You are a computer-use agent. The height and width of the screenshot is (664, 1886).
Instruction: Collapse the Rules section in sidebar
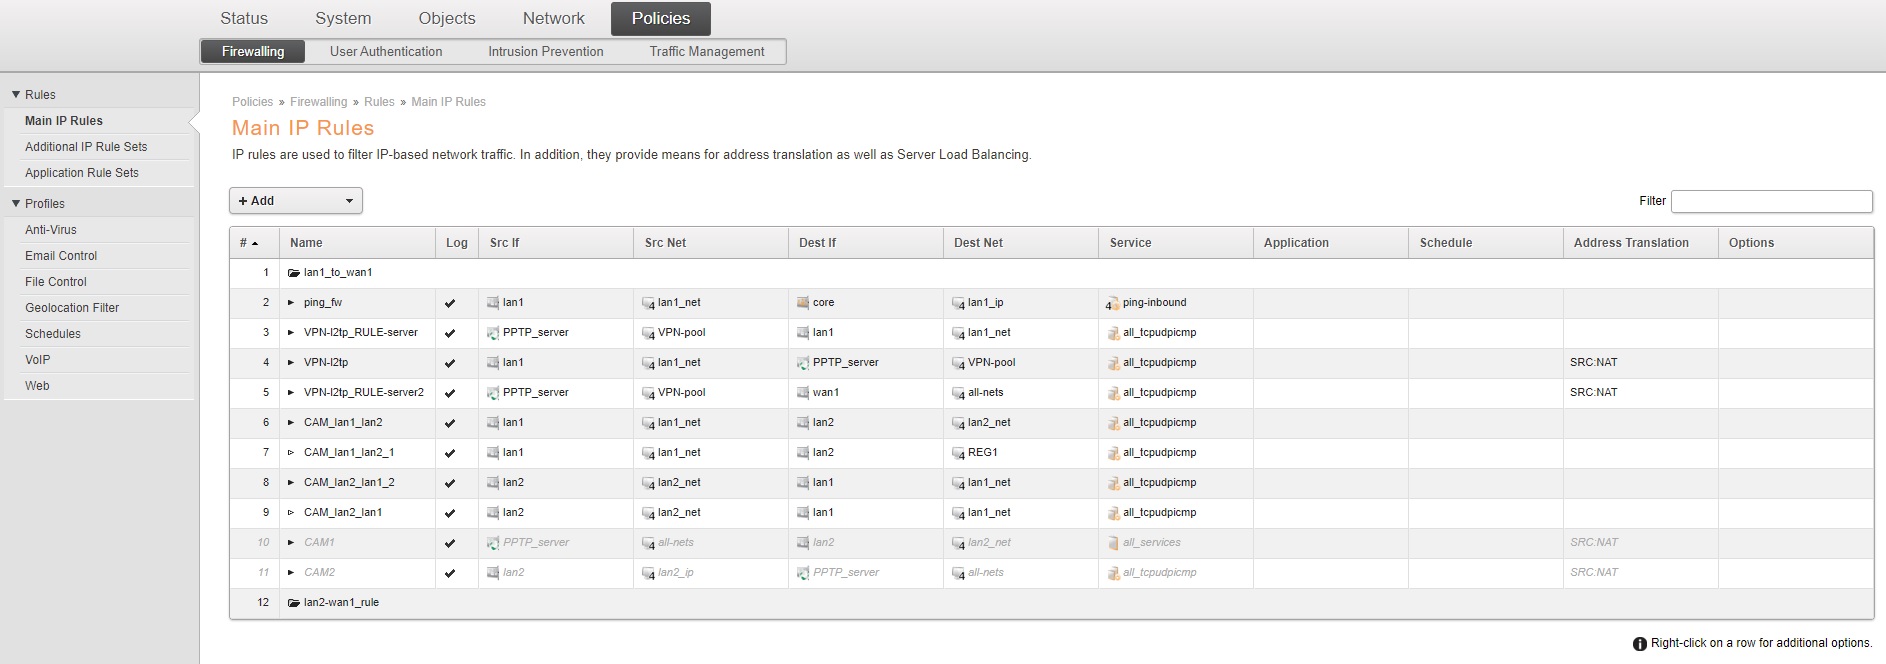(x=16, y=95)
